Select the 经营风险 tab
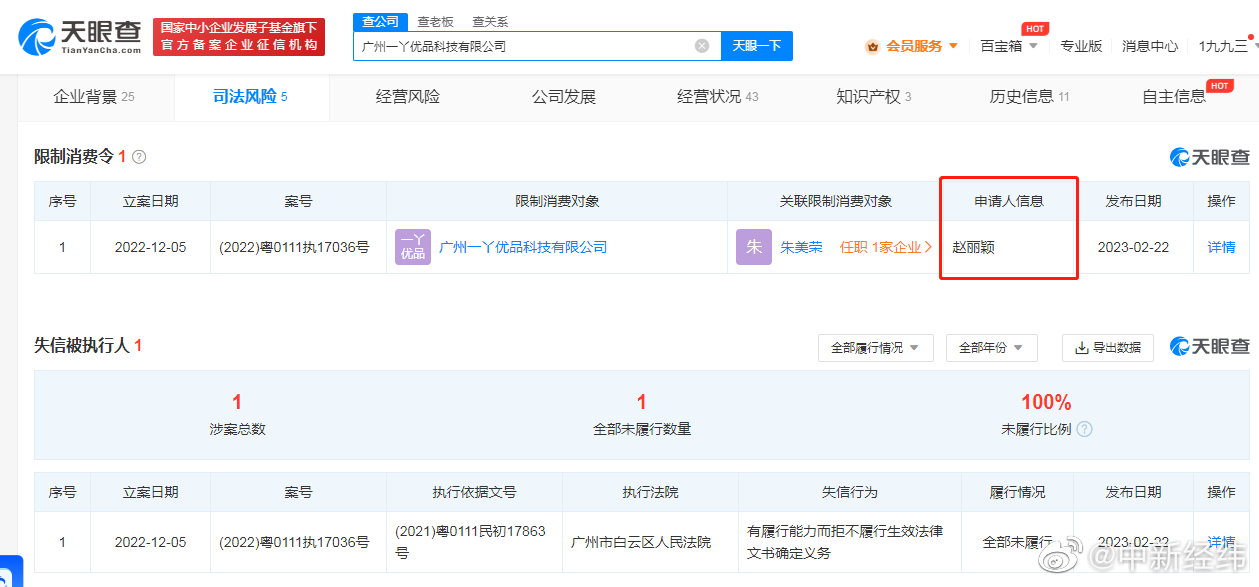This screenshot has height=587, width=1259. tap(408, 97)
